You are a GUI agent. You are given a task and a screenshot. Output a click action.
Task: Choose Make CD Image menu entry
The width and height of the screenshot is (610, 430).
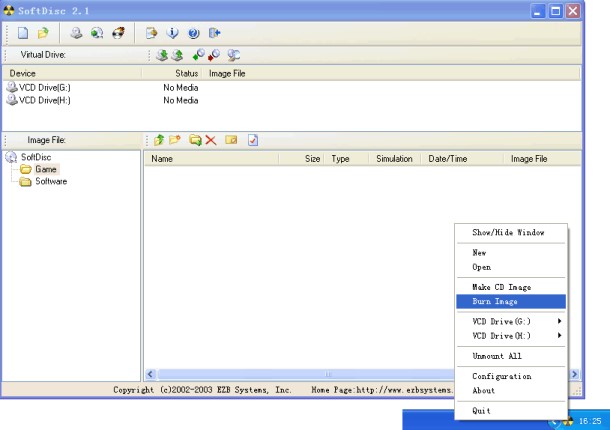[511, 287]
